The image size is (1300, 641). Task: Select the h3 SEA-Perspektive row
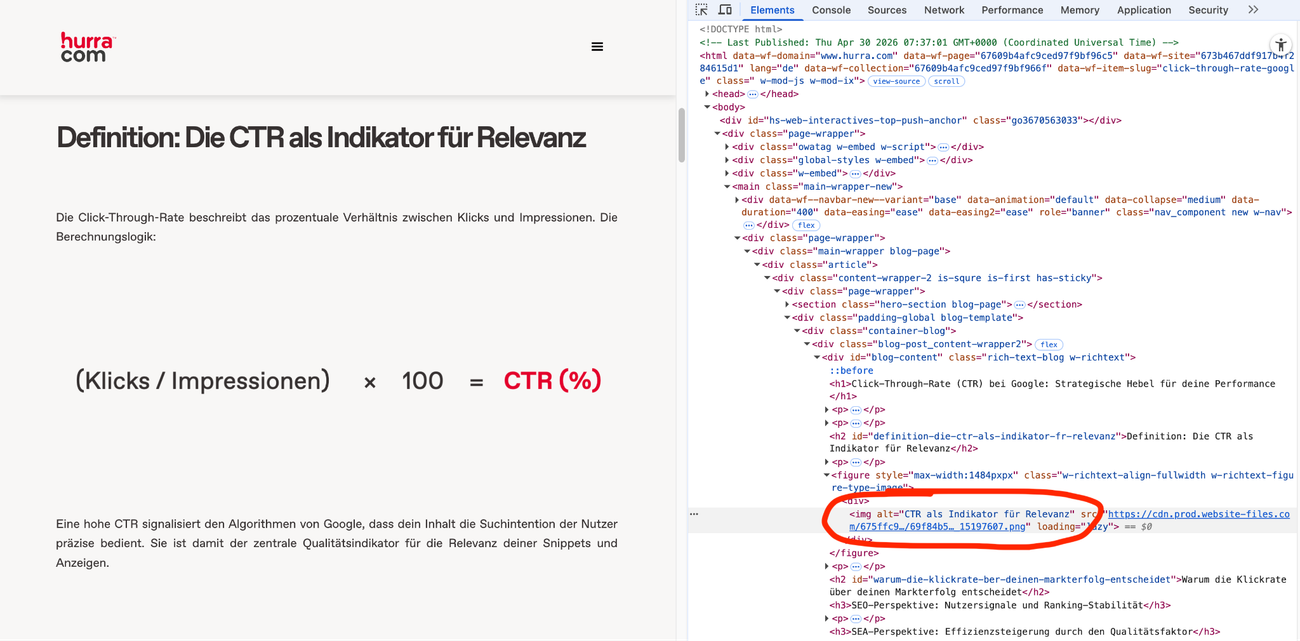1024,631
